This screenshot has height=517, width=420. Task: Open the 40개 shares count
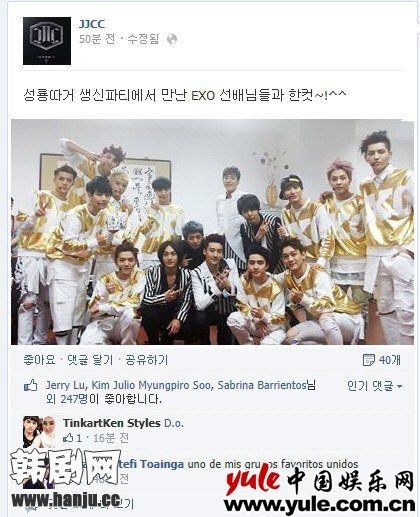click(x=389, y=360)
